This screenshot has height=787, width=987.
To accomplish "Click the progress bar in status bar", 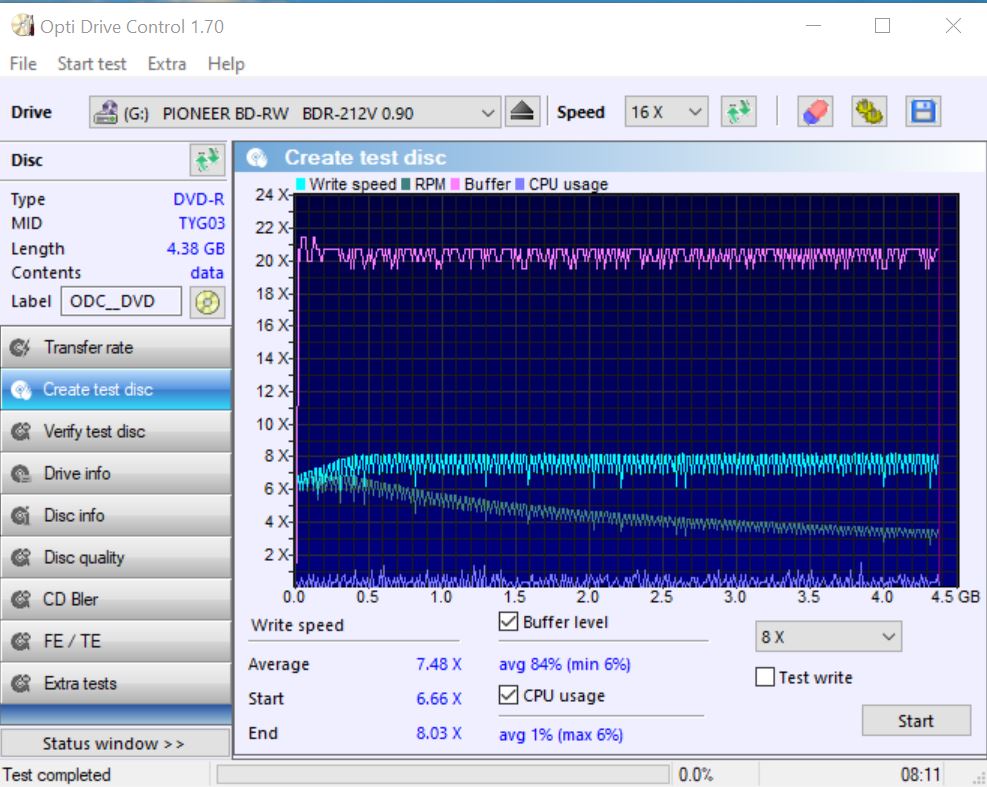I will [442, 775].
